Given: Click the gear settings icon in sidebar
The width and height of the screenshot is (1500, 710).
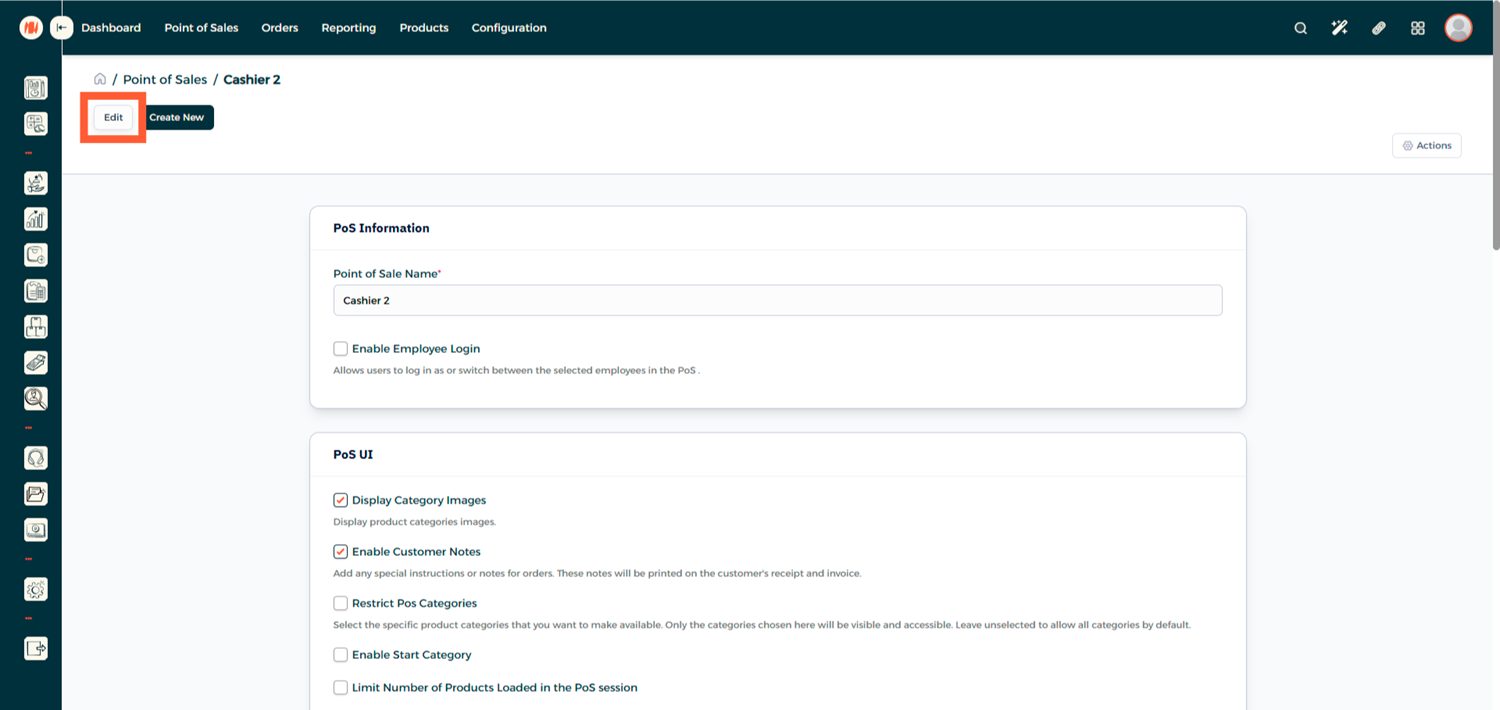Looking at the screenshot, I should tap(36, 590).
